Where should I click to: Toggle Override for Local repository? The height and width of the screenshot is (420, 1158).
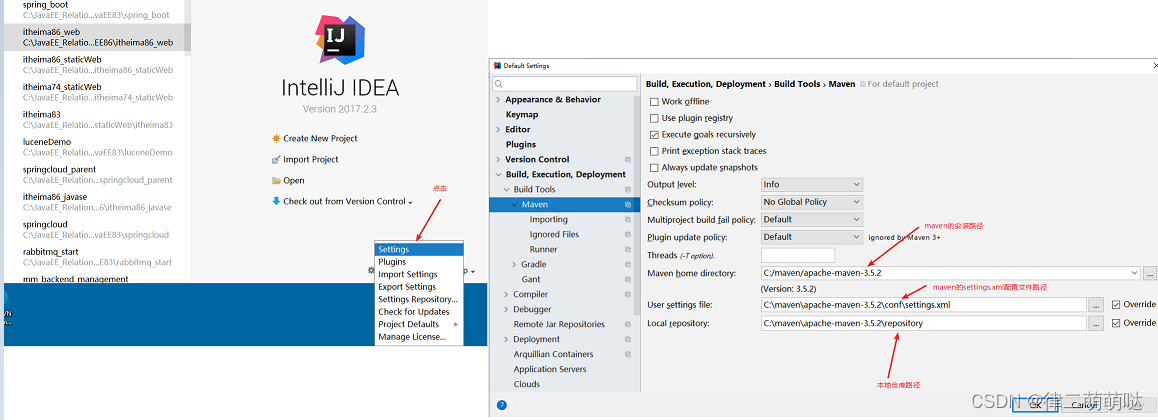[1116, 323]
